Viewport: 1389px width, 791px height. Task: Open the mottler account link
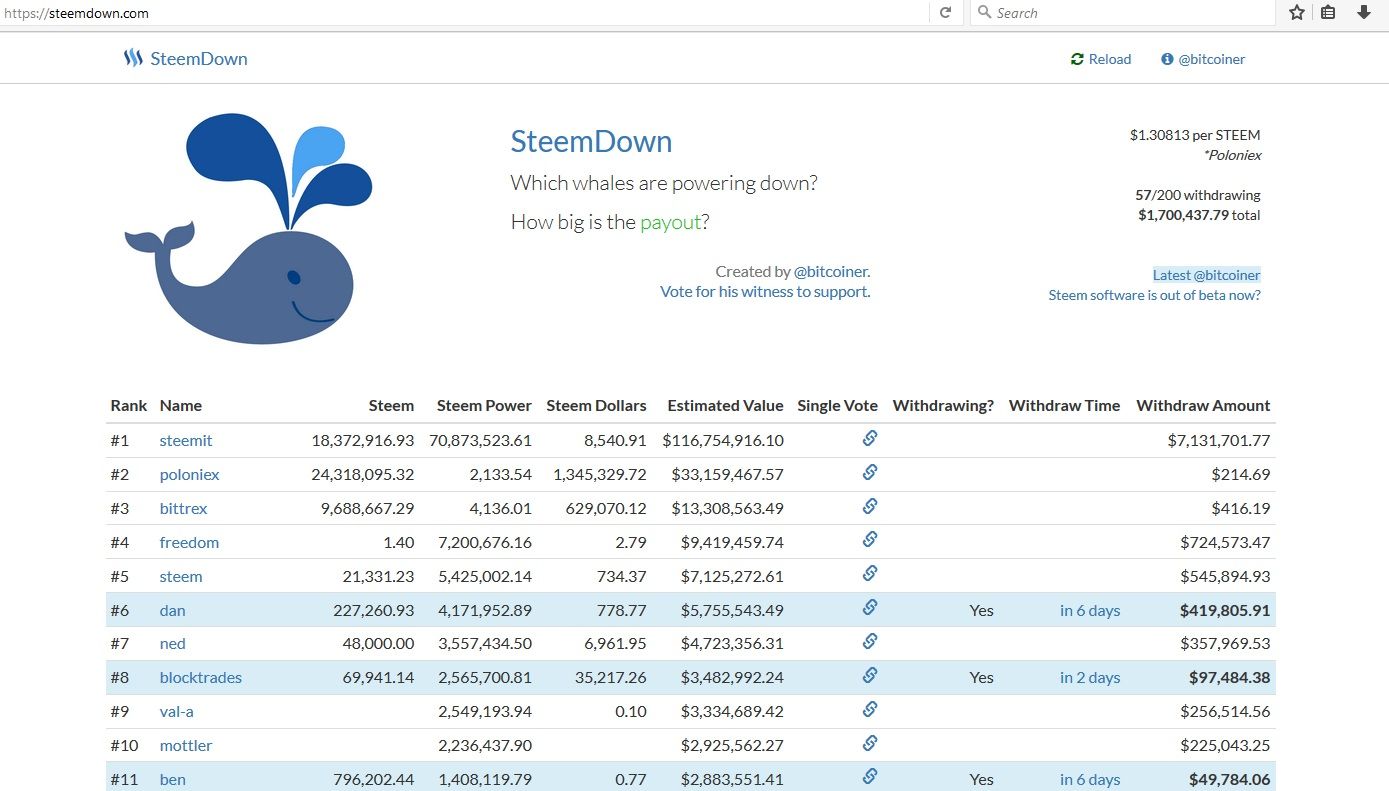tap(186, 745)
